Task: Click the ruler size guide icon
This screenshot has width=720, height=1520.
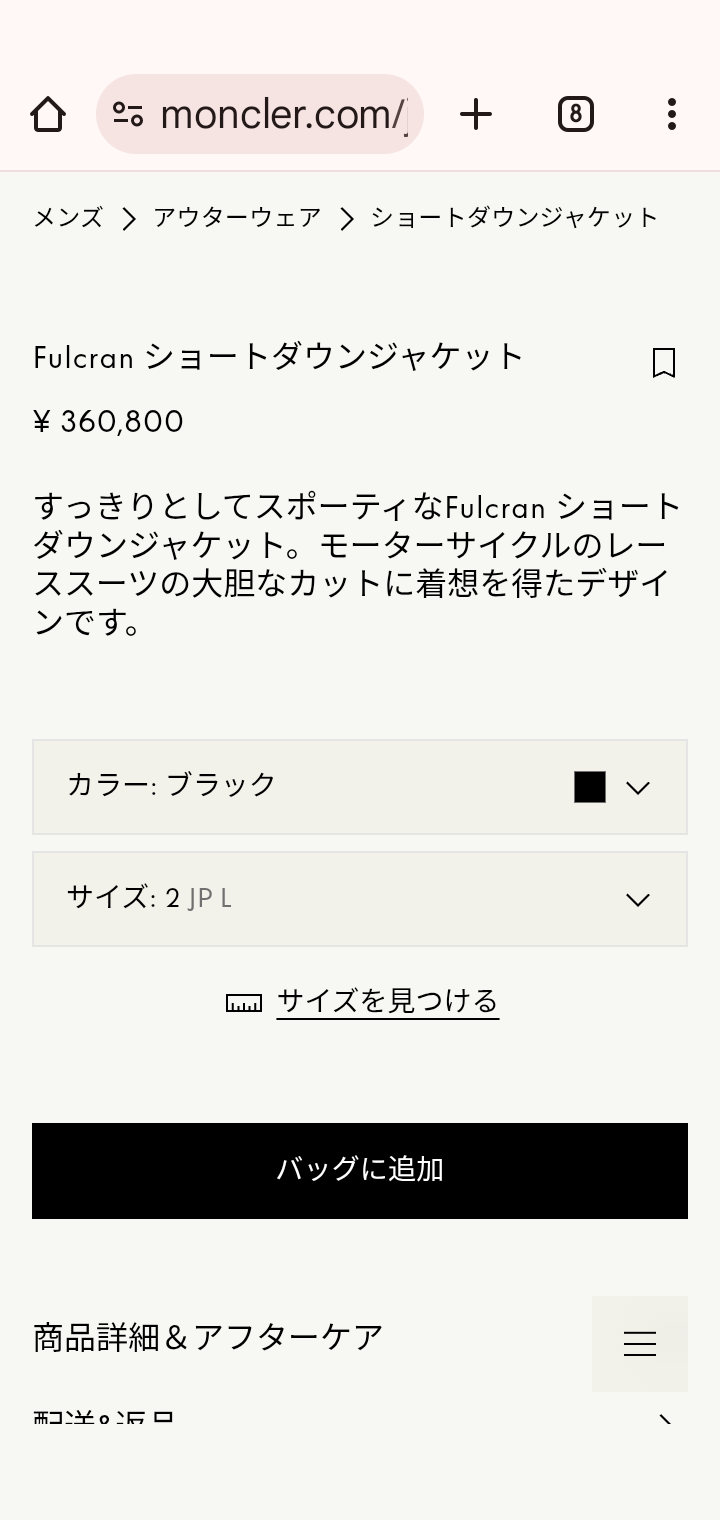Action: click(x=244, y=1002)
